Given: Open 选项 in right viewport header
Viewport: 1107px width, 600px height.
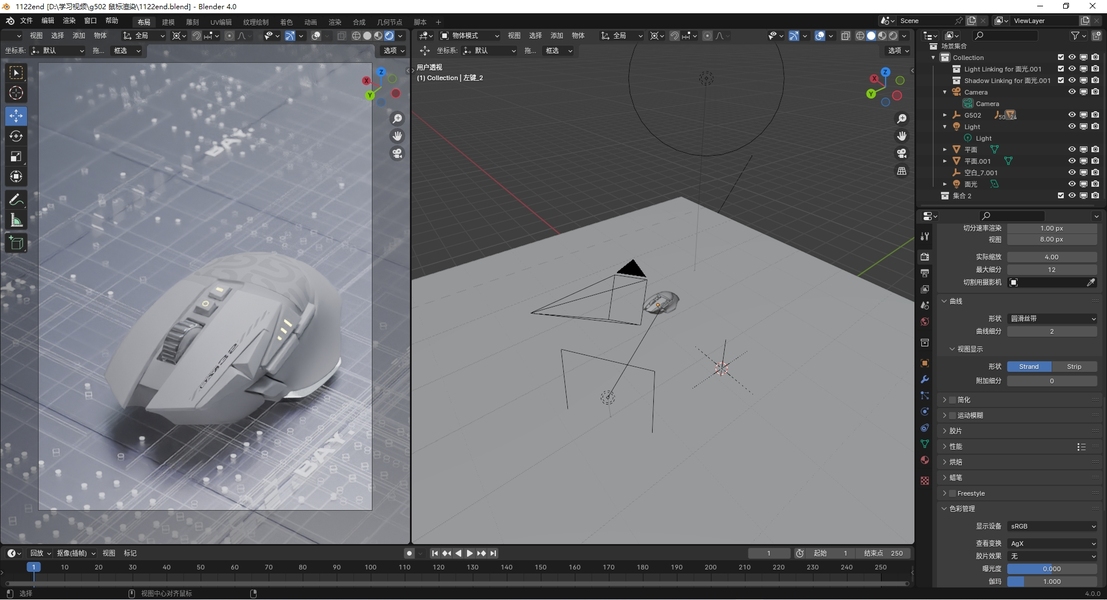Looking at the screenshot, I should point(897,51).
